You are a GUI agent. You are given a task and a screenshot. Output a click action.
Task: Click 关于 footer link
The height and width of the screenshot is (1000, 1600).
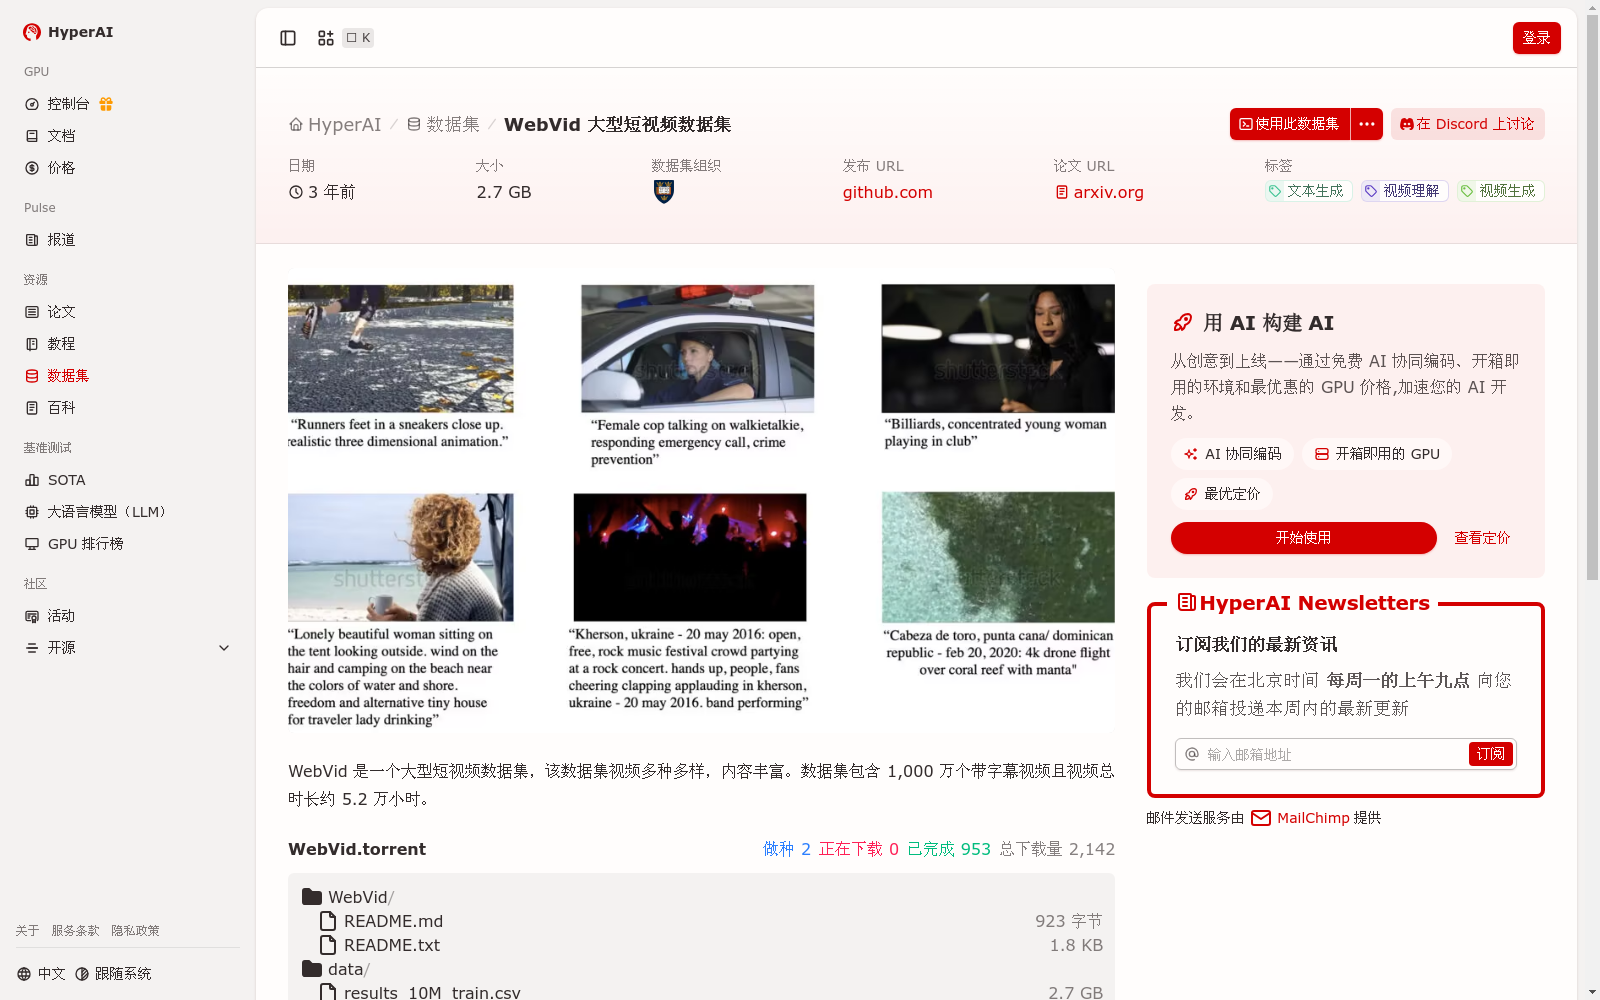(x=27, y=931)
